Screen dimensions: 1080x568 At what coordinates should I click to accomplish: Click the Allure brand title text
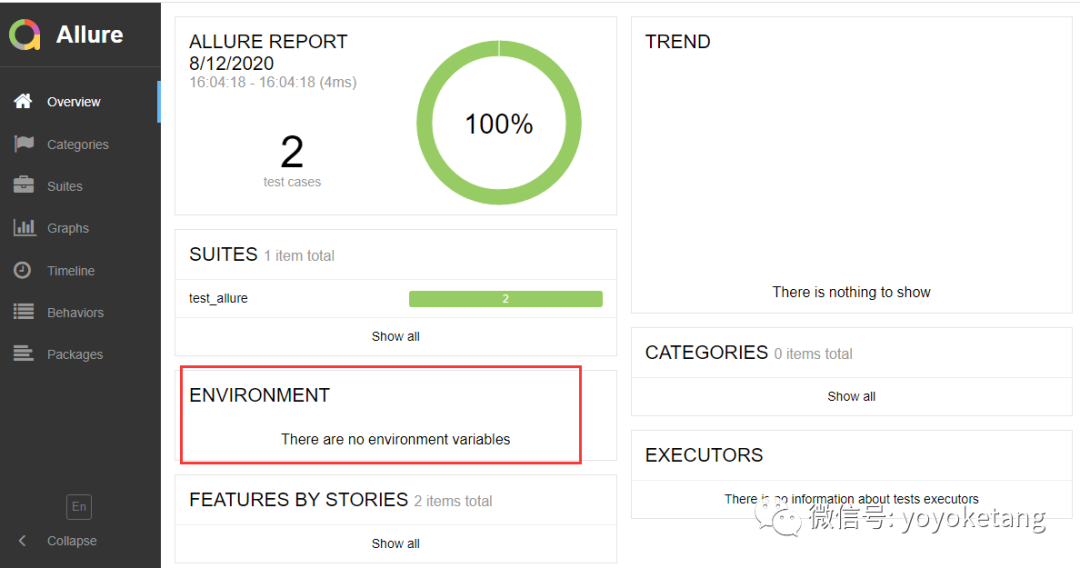(x=90, y=34)
